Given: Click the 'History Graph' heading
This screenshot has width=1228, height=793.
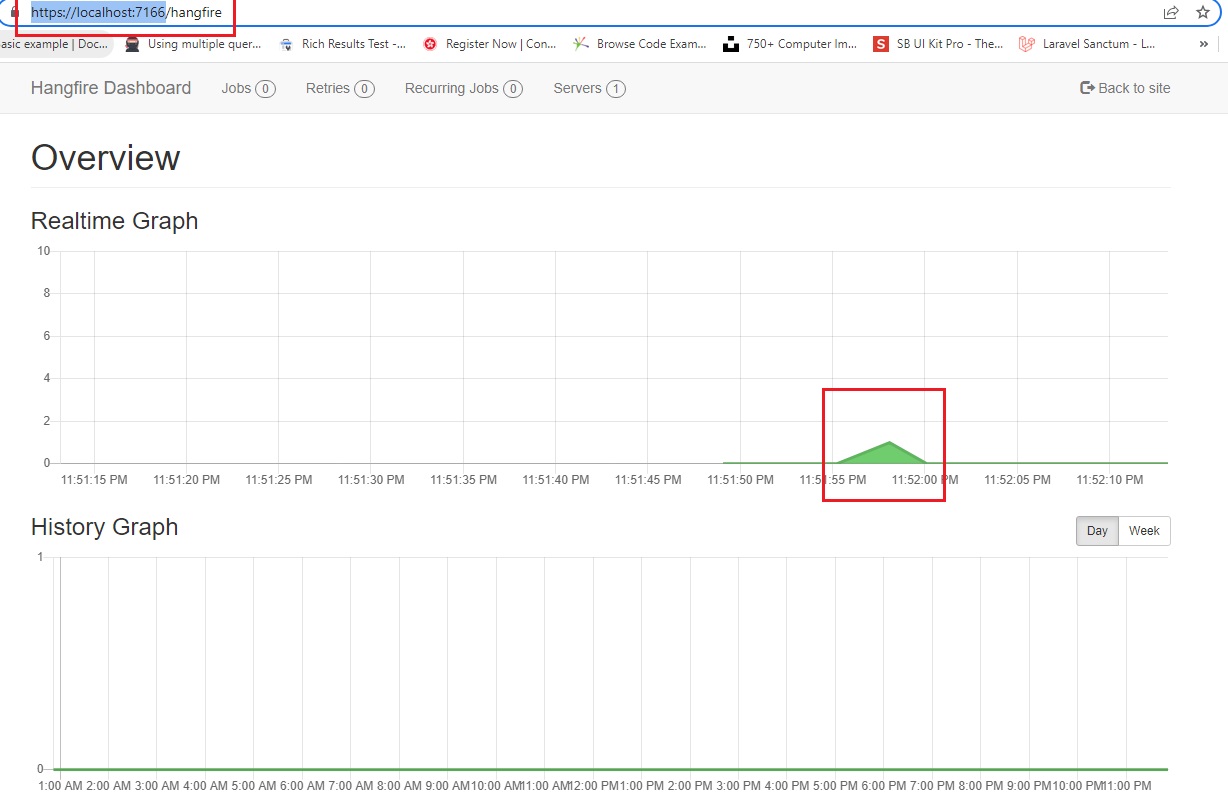Looking at the screenshot, I should pyautogui.click(x=104, y=527).
